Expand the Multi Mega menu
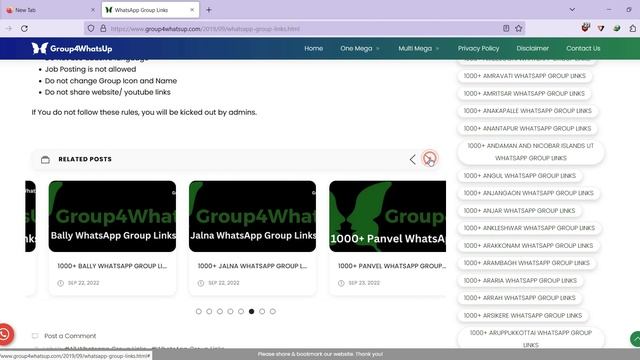Viewport: 640px width, 360px height. pos(418,49)
